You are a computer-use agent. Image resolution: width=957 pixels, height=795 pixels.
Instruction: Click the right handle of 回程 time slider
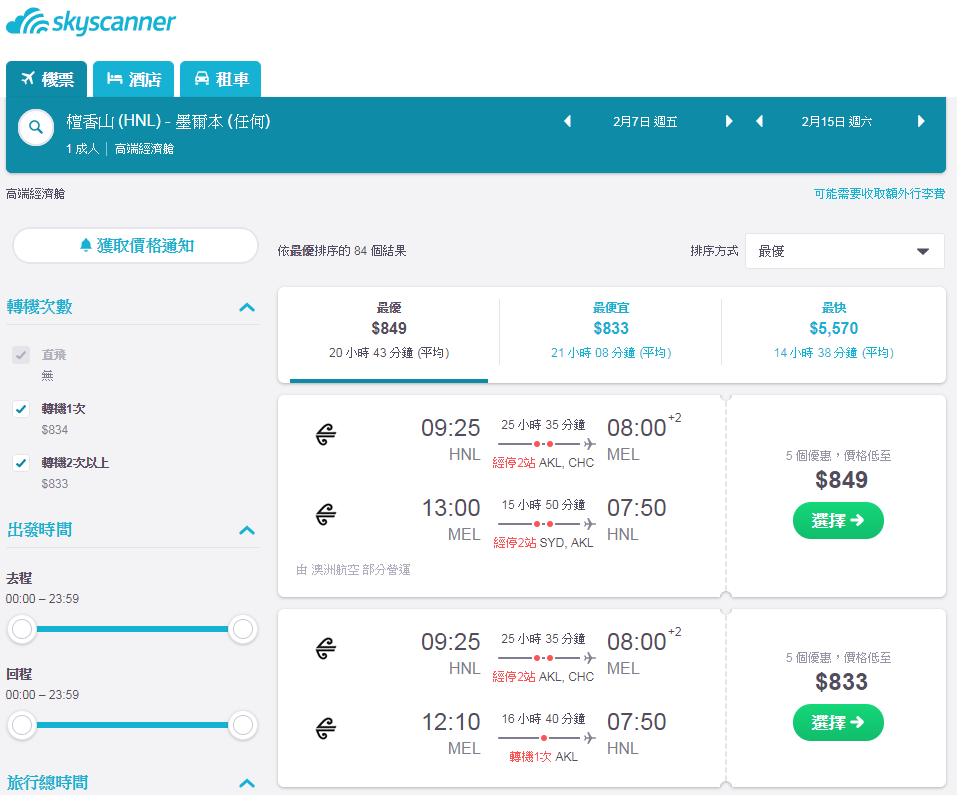point(243,725)
